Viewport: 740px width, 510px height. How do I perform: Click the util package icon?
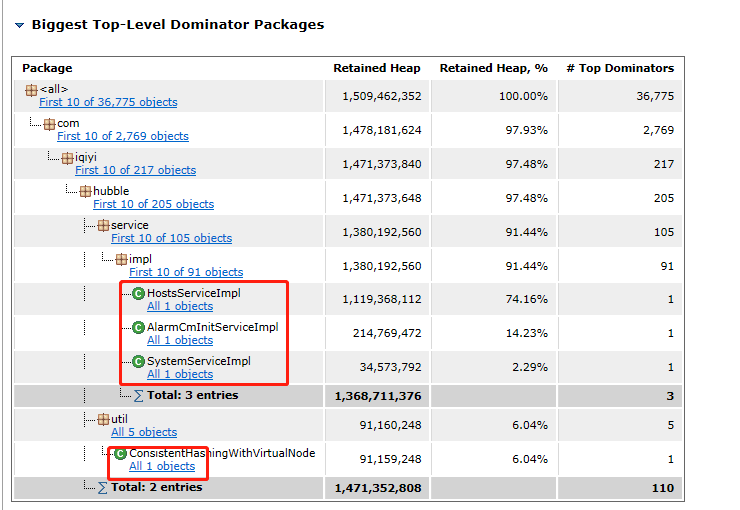point(103,419)
